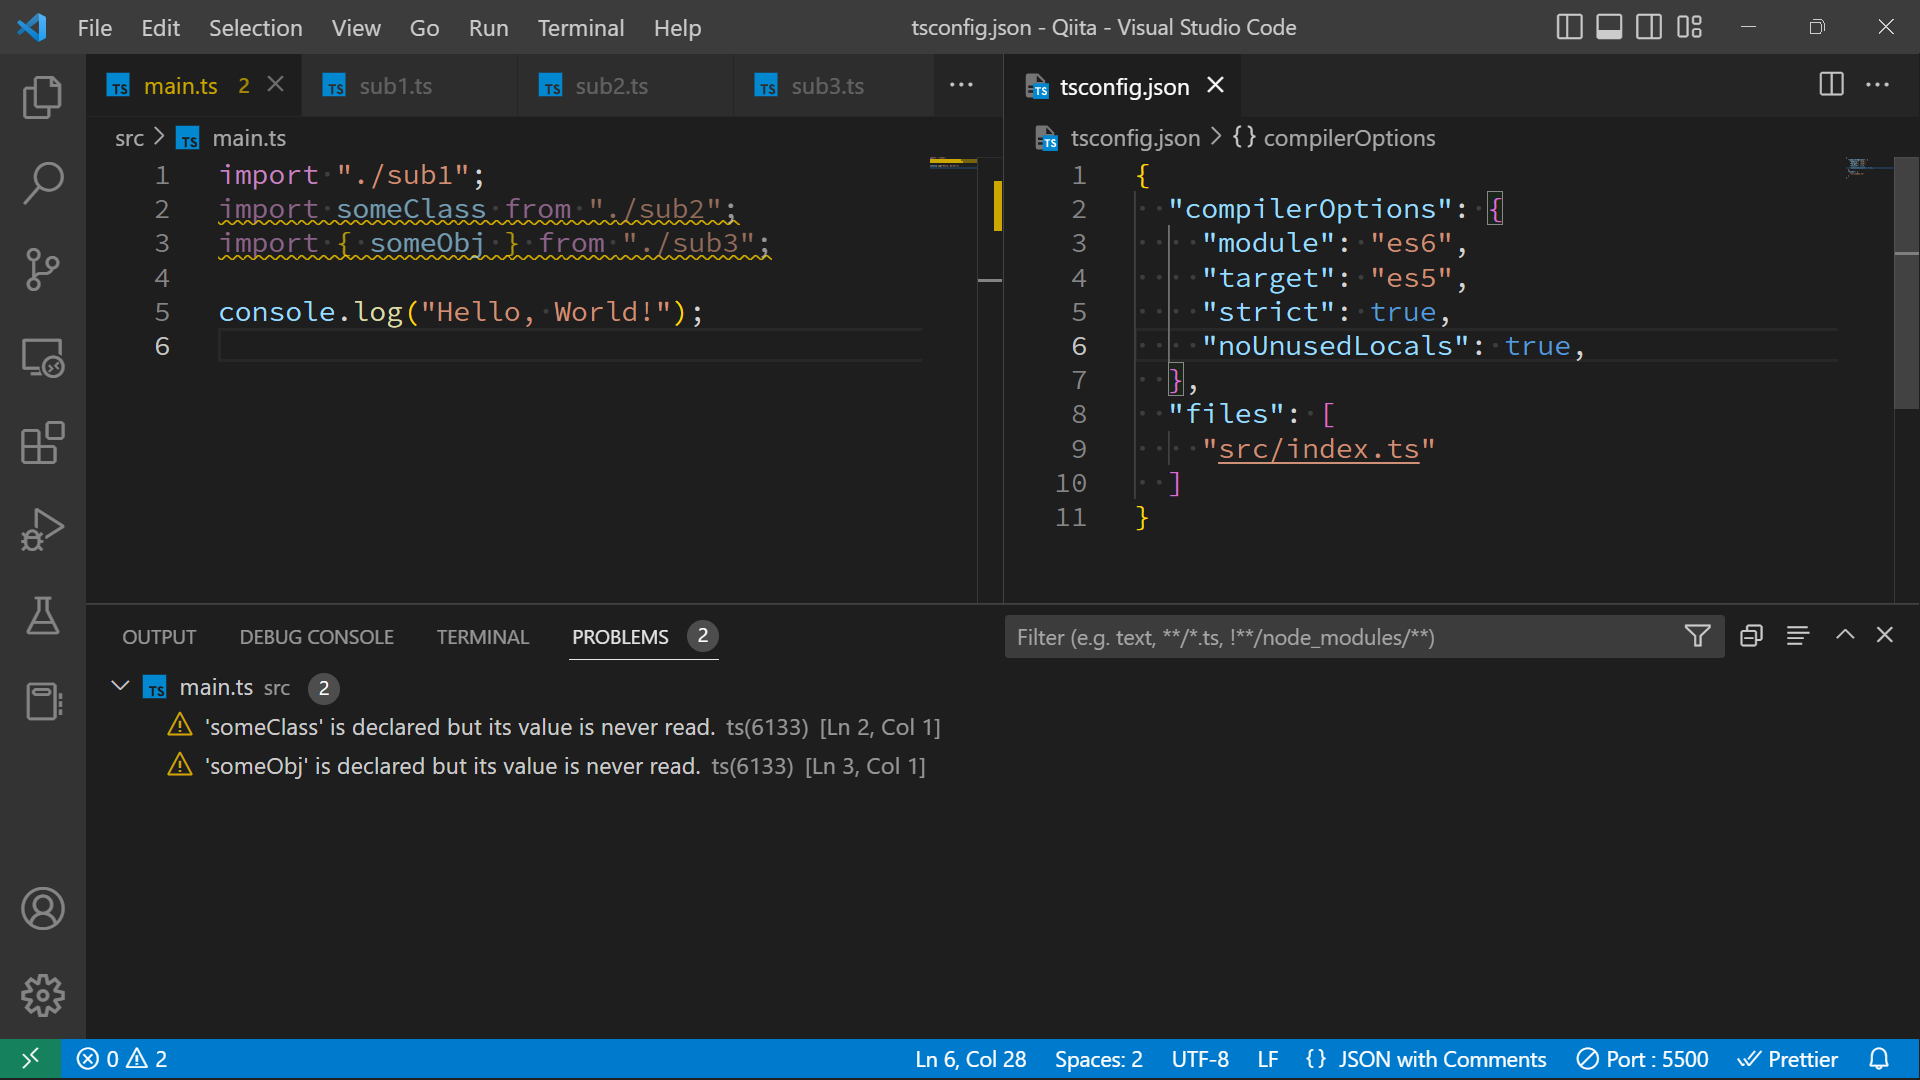Open the Source Control view

(x=42, y=268)
